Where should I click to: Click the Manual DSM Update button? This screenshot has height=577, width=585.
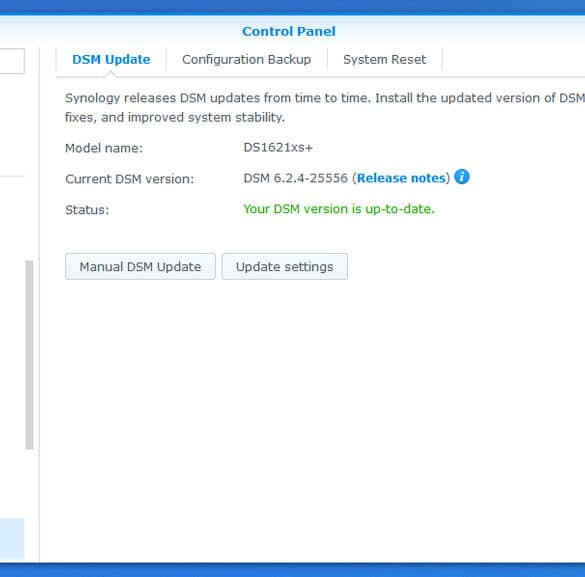(140, 266)
